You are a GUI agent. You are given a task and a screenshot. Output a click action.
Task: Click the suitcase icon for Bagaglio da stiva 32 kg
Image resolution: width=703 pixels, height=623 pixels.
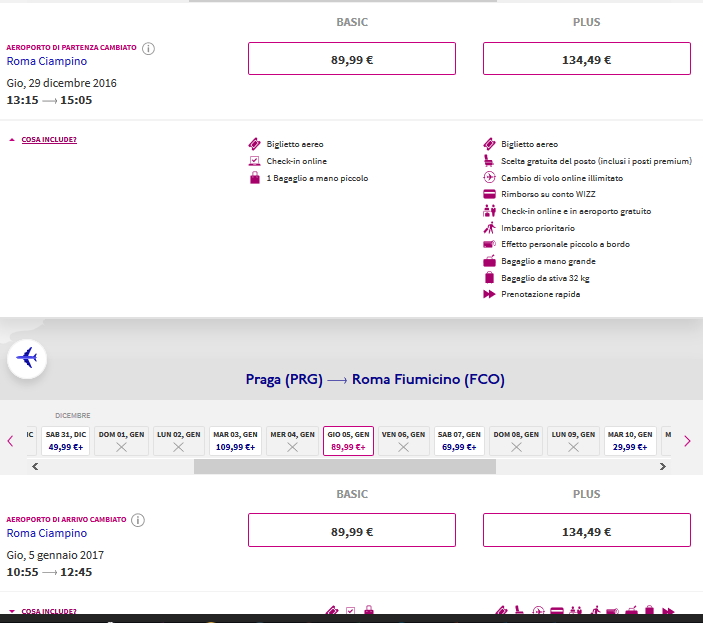tap(489, 278)
